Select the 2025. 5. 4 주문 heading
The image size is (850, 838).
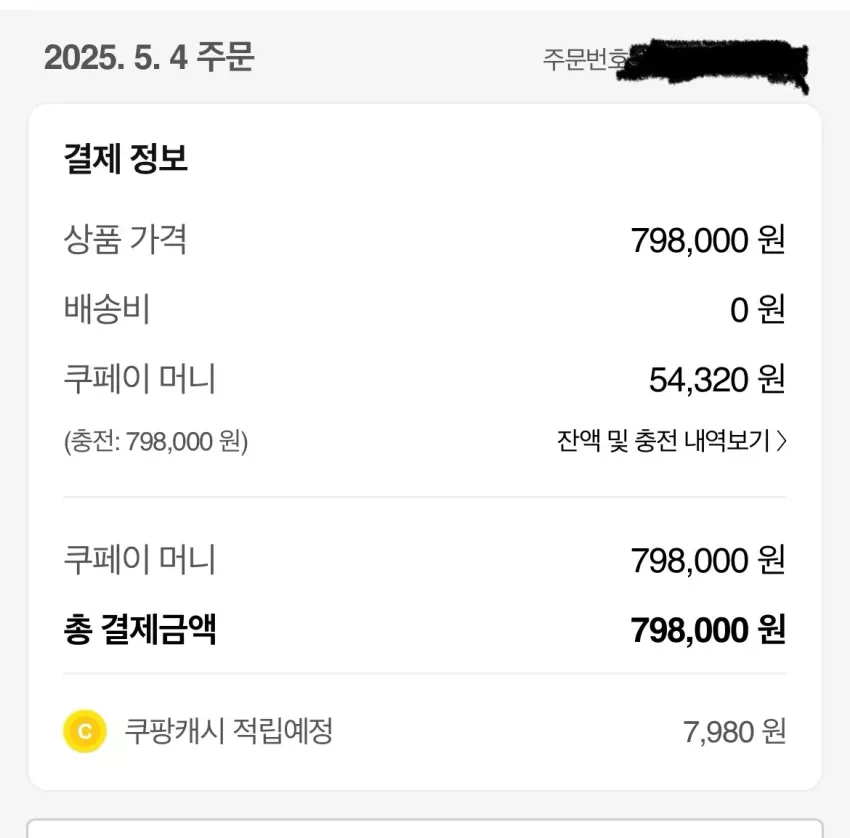click(x=149, y=57)
